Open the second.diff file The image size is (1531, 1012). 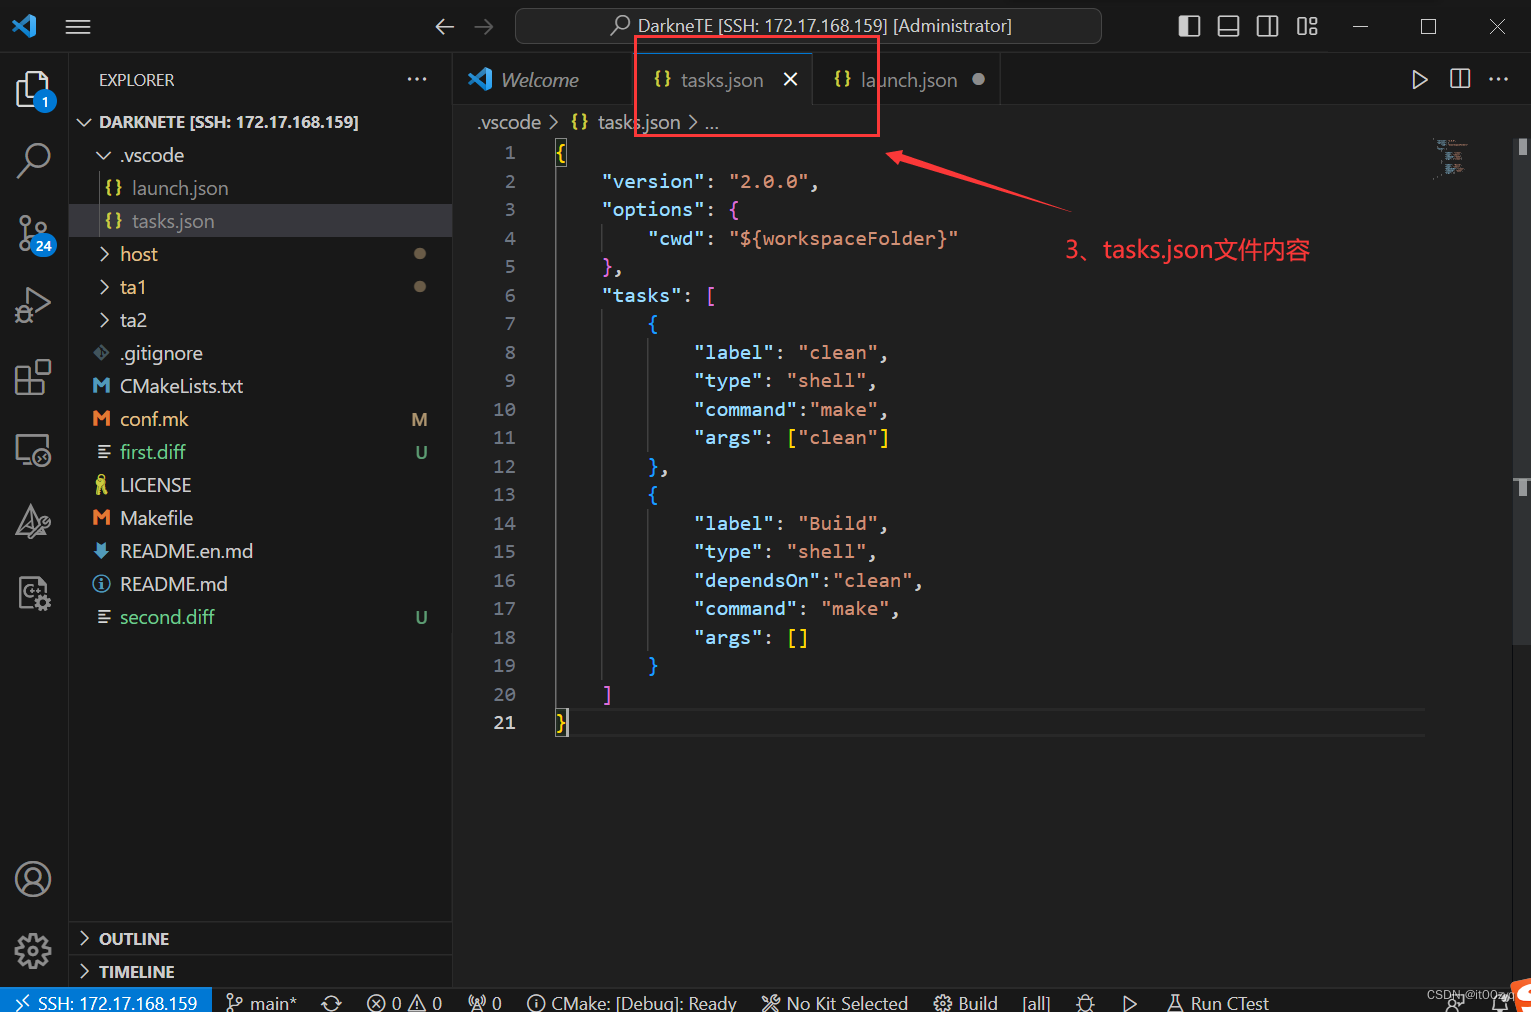(260, 617)
